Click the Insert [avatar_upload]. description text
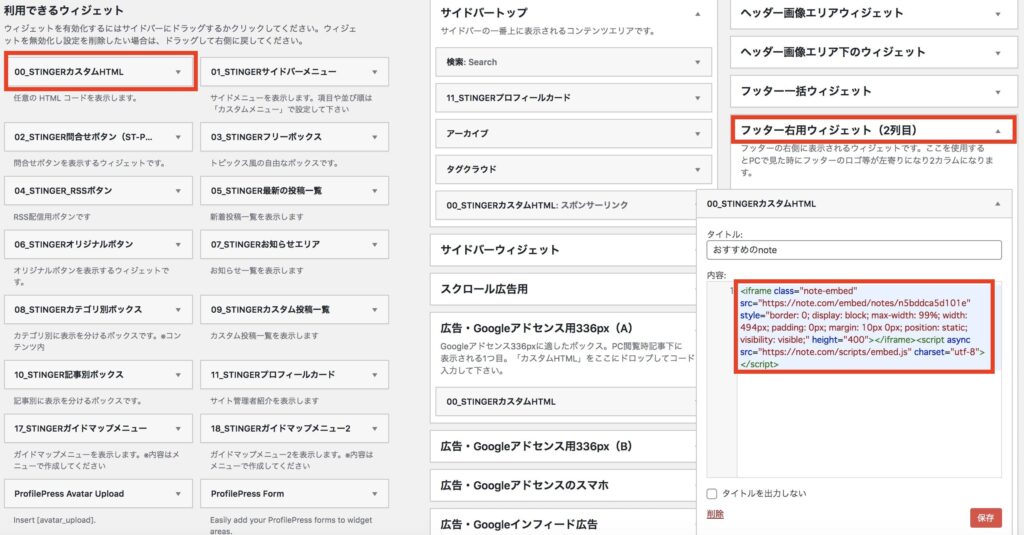 pyautogui.click(x=54, y=521)
